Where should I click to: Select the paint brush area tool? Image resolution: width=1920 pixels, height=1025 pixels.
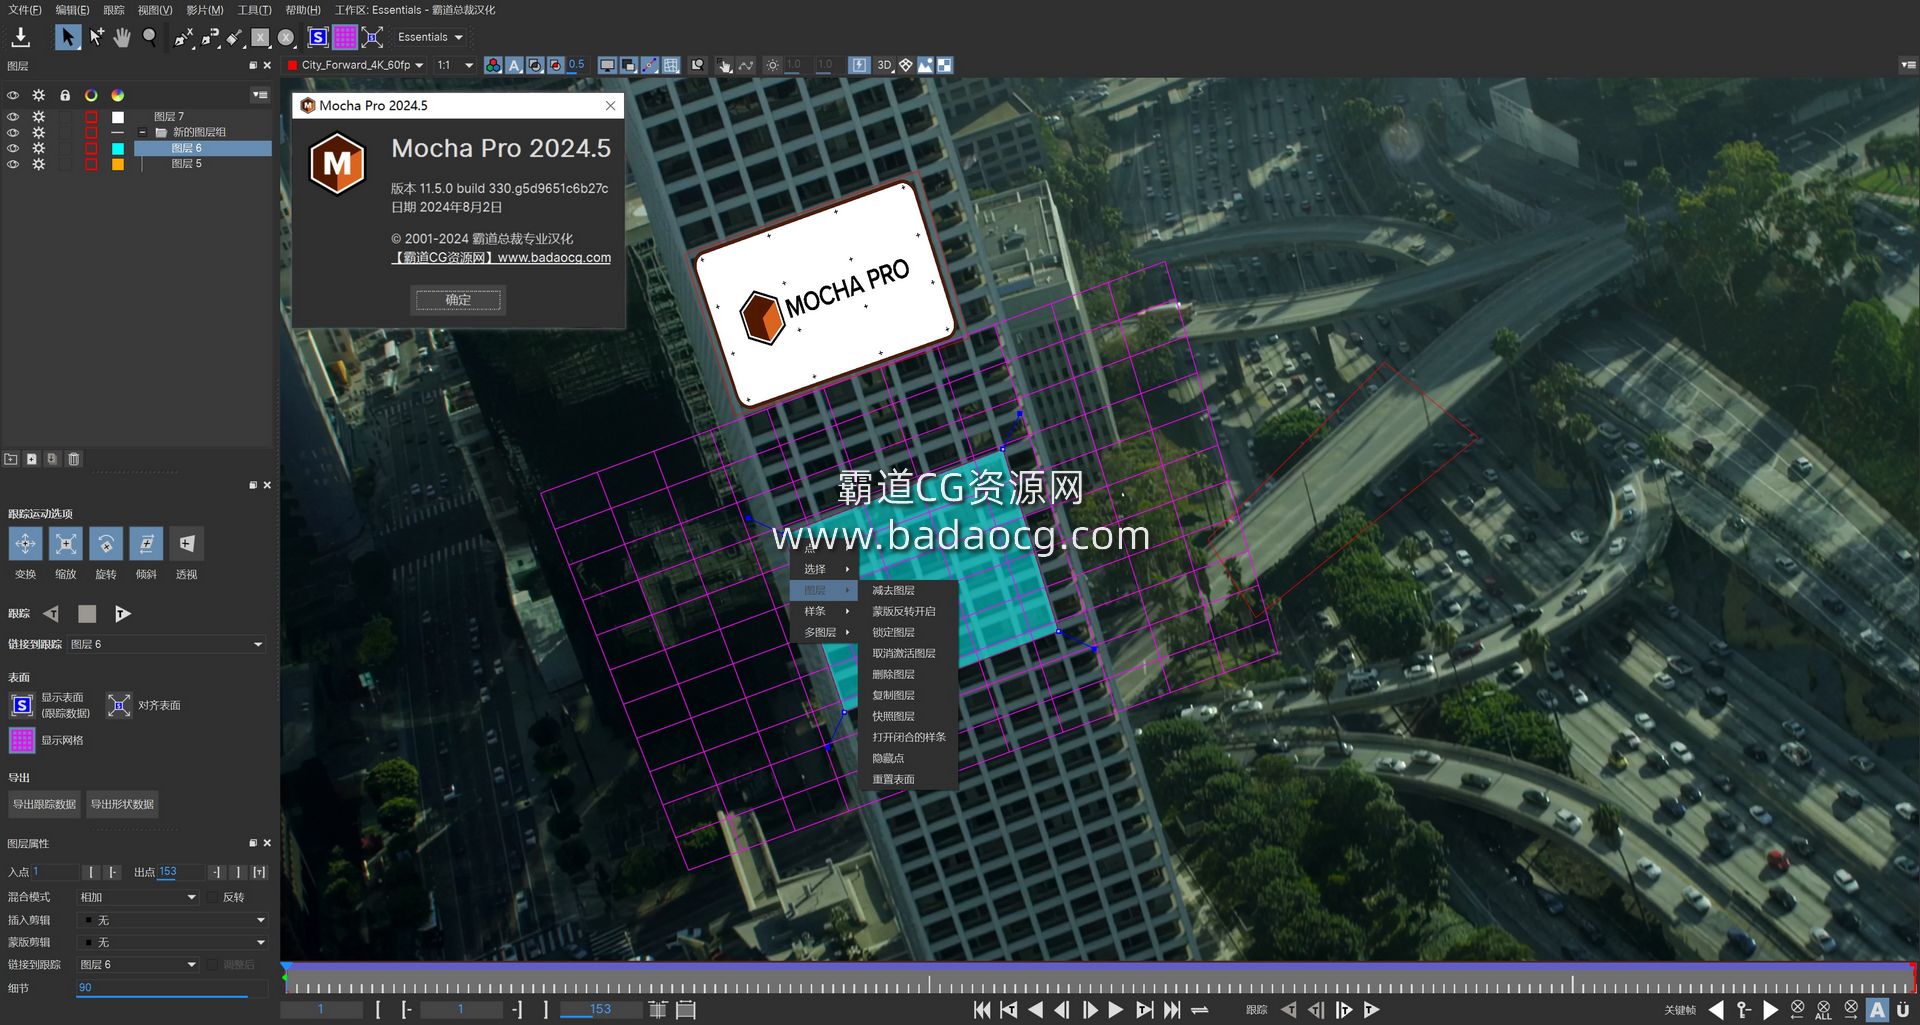[x=234, y=37]
